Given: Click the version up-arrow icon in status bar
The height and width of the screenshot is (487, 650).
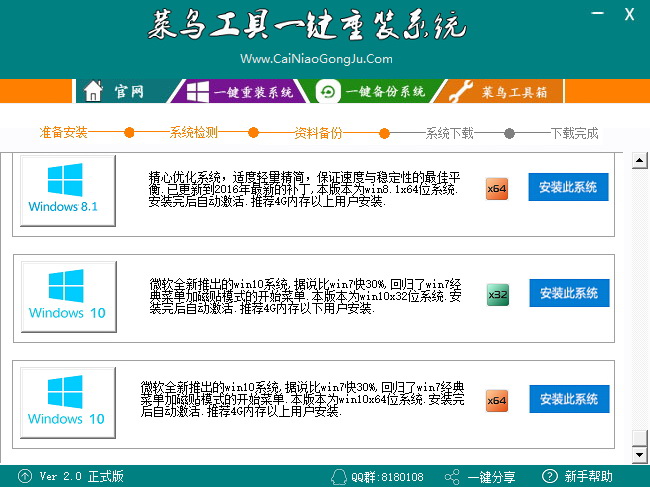Looking at the screenshot, I should [x=24, y=476].
